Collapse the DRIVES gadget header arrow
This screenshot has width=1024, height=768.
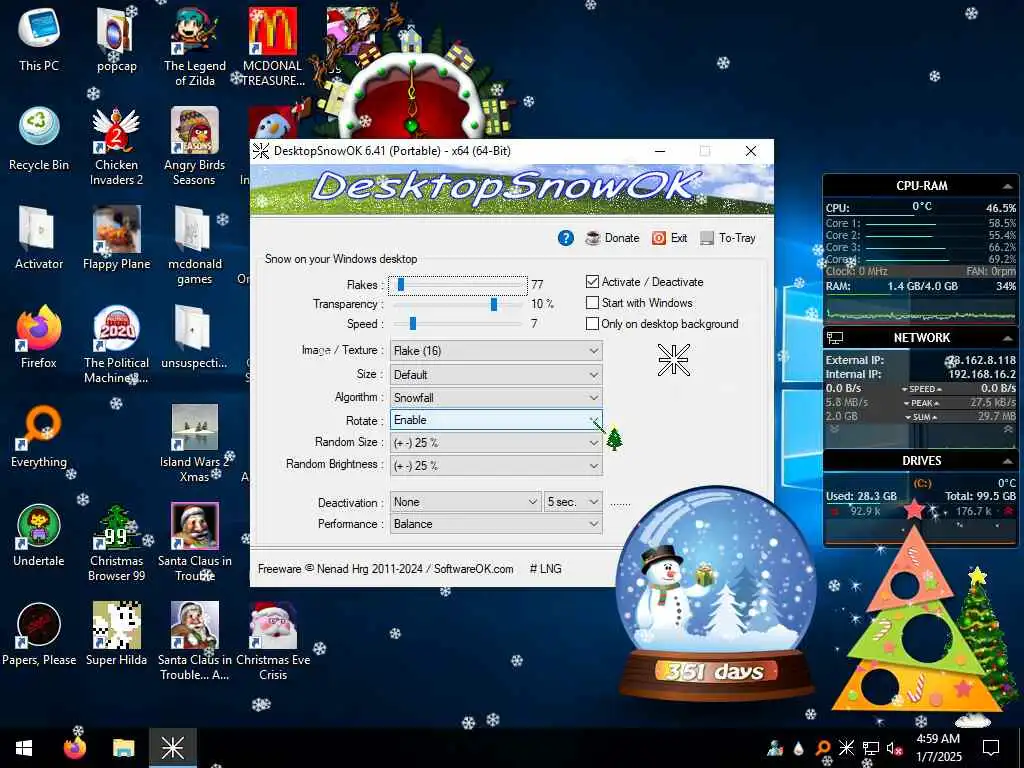[1007, 461]
